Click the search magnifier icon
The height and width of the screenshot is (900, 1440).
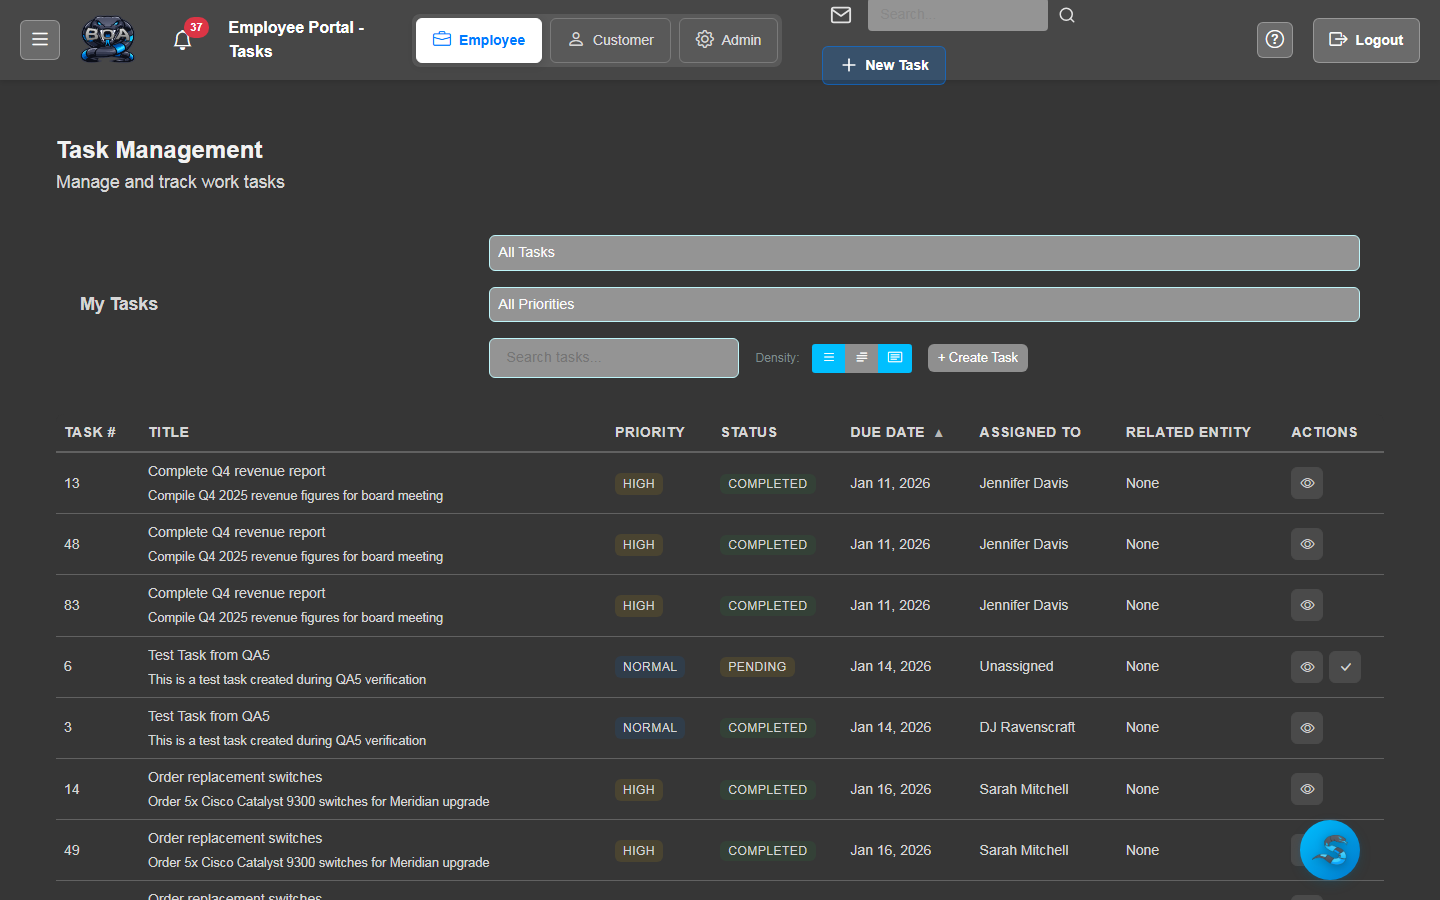click(1067, 16)
